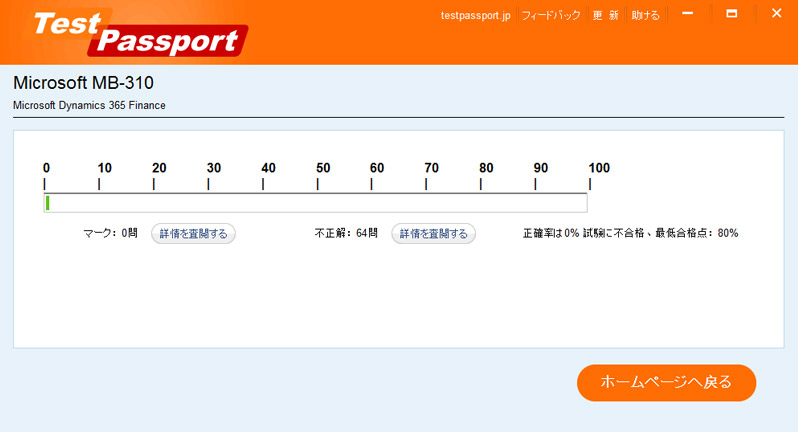798x432 pixels.
Task: Open 助ける help in the header
Action: tap(645, 16)
